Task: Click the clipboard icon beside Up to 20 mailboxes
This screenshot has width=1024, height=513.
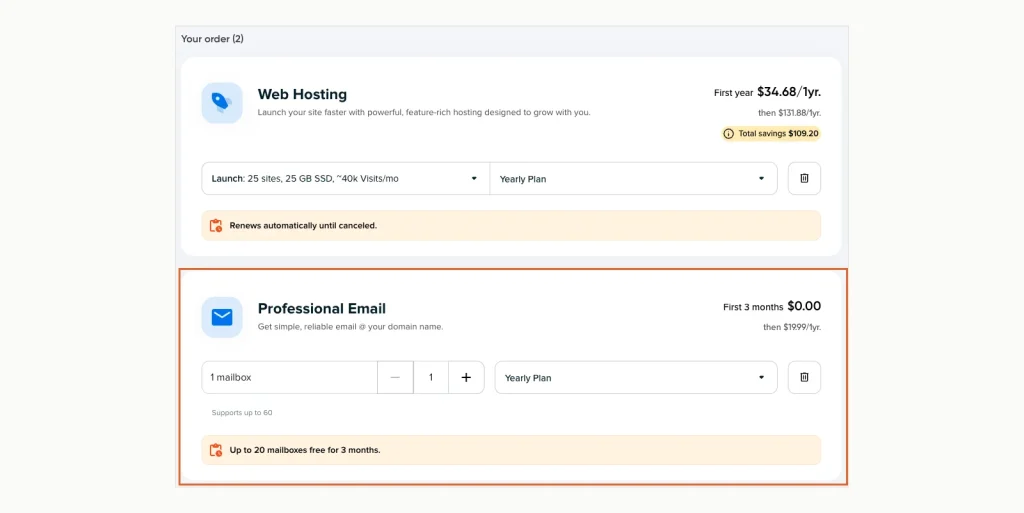Action: pyautogui.click(x=216, y=450)
